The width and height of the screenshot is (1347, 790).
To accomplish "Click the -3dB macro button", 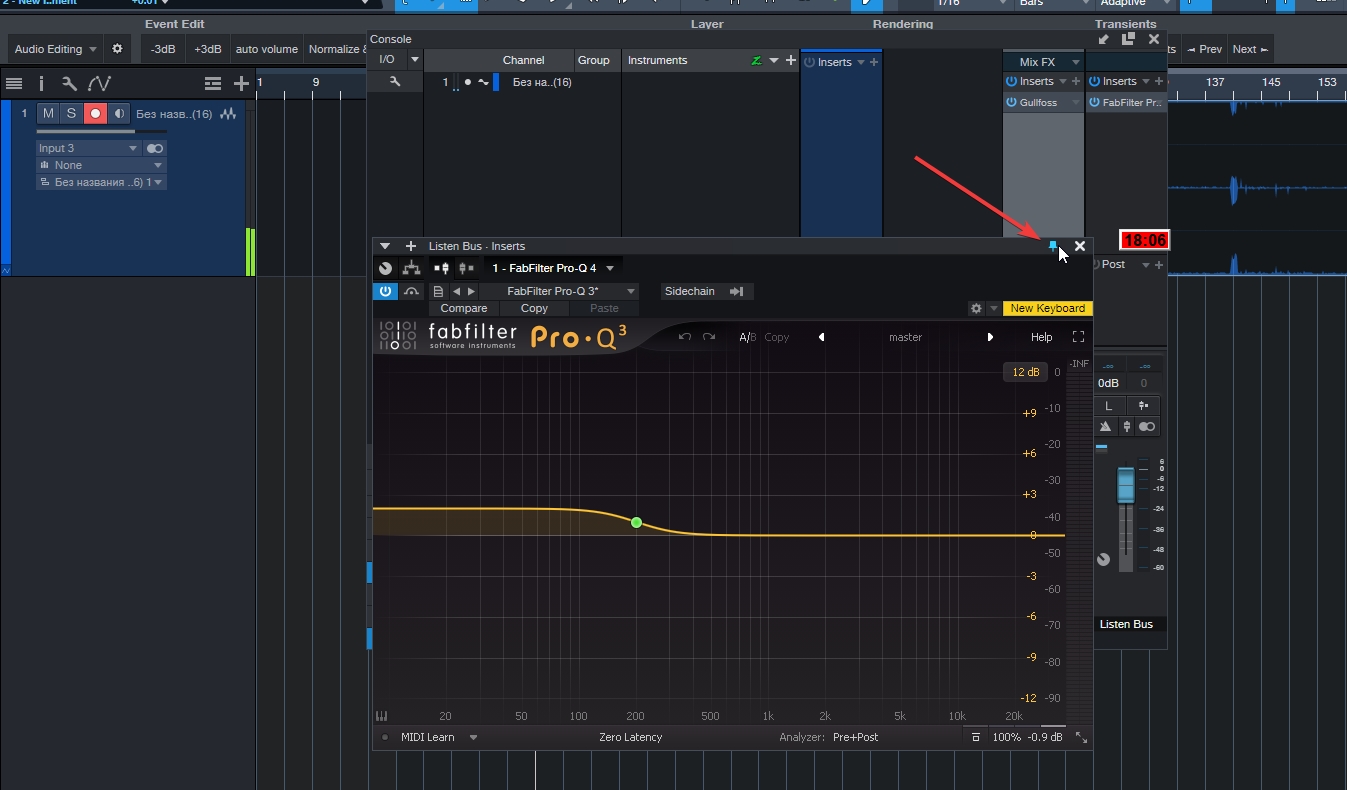I will pos(163,49).
